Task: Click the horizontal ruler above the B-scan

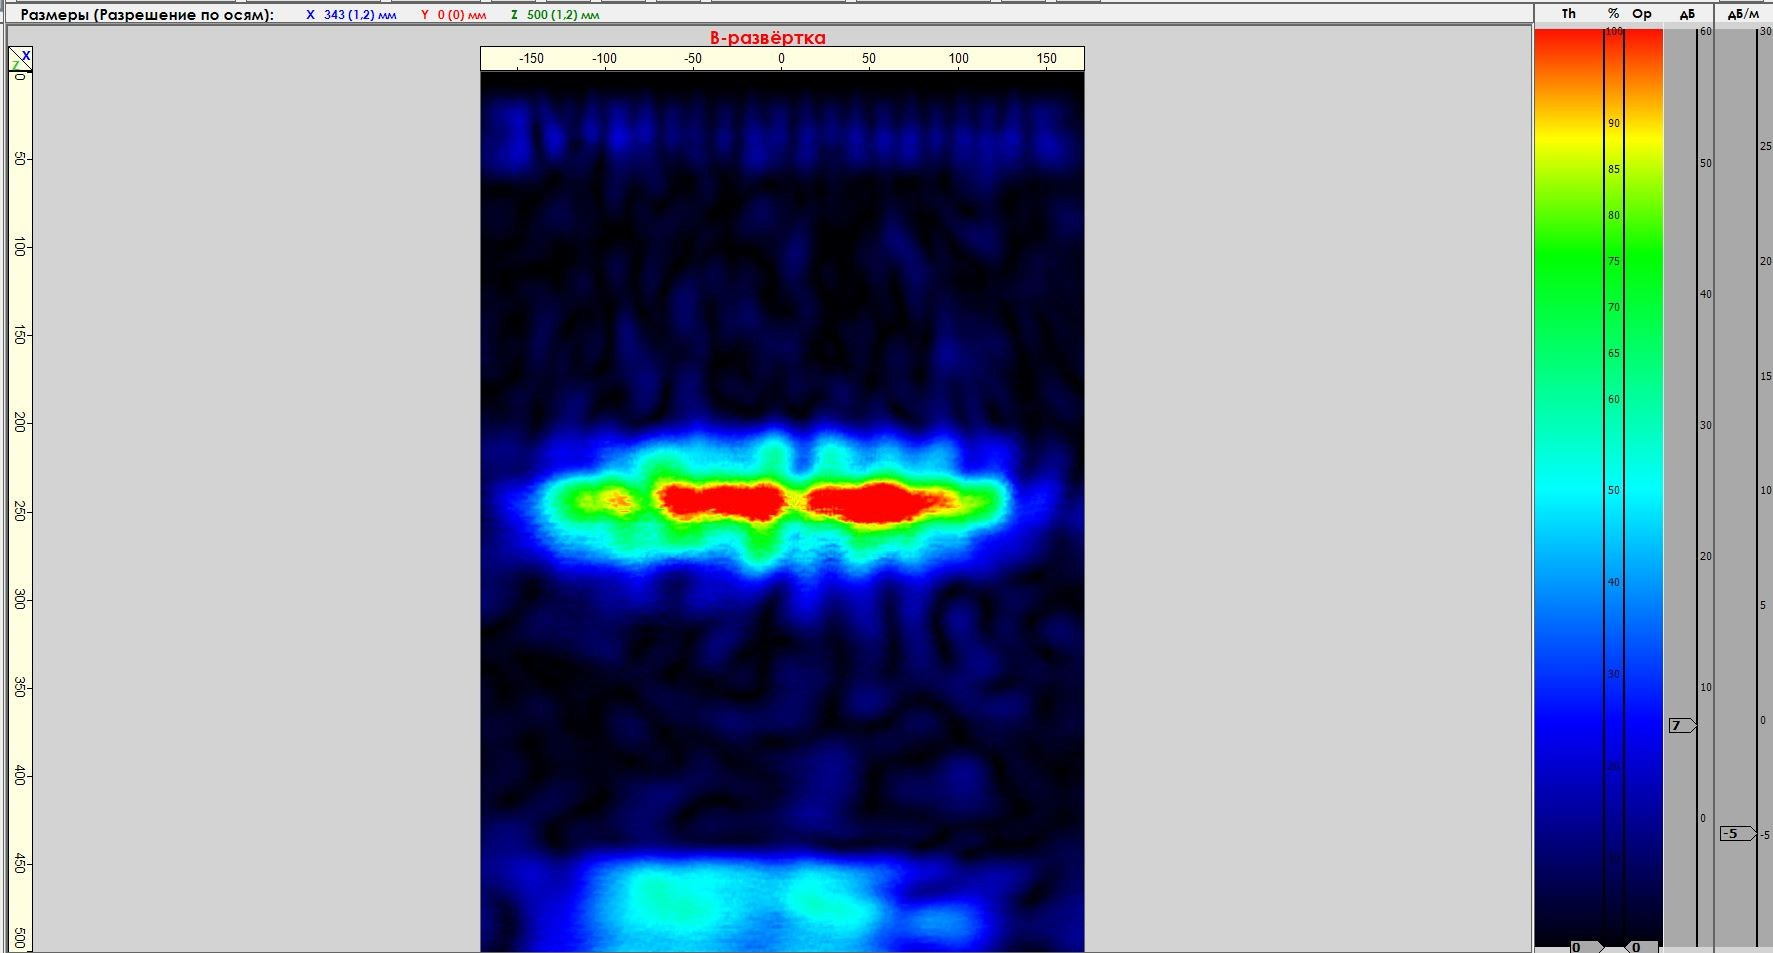Action: (x=782, y=59)
